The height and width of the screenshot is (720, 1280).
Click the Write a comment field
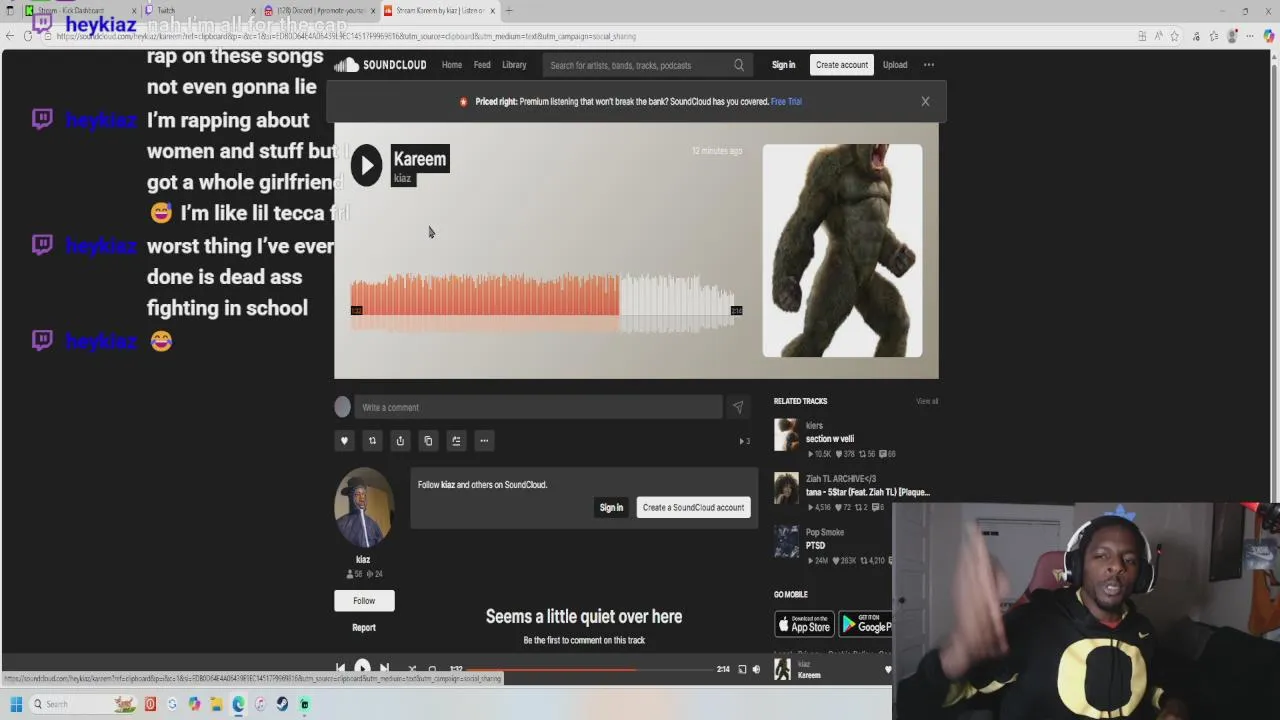[x=538, y=407]
